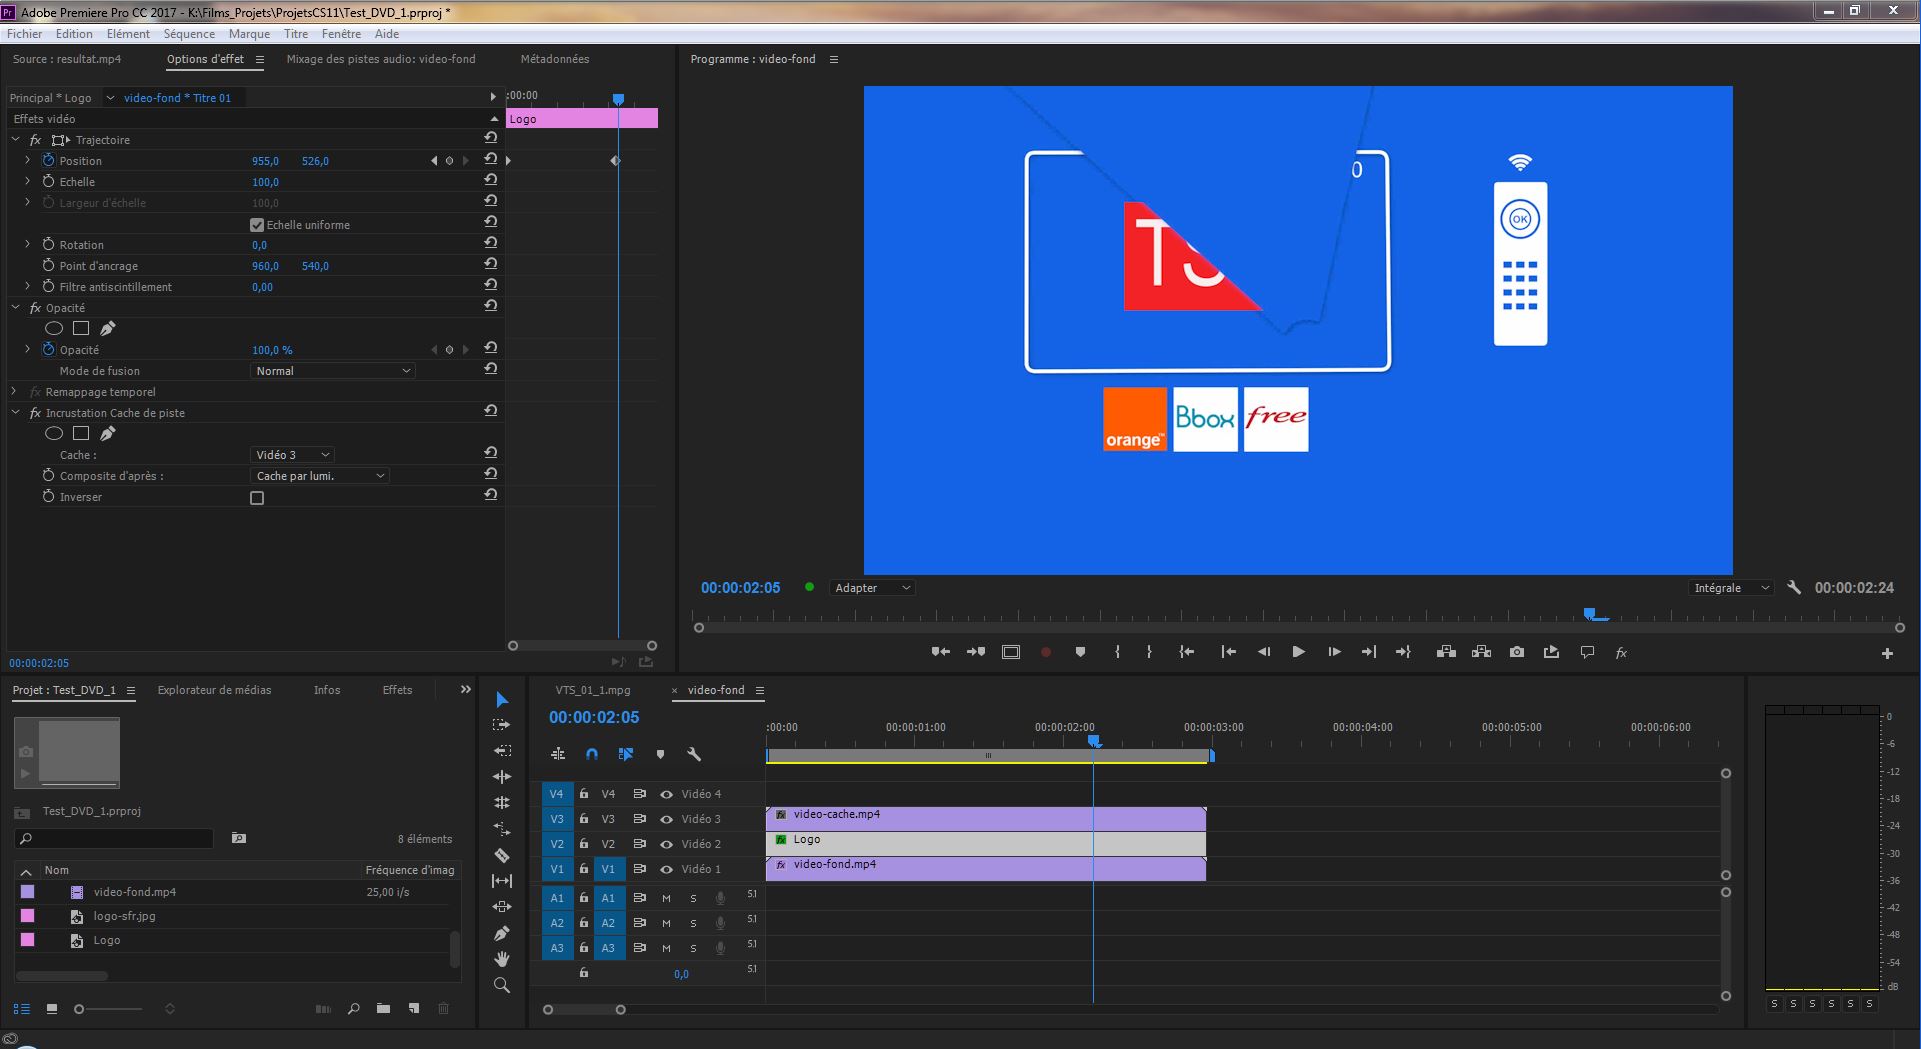Reset Position parameter
The image size is (1921, 1049).
[490, 160]
